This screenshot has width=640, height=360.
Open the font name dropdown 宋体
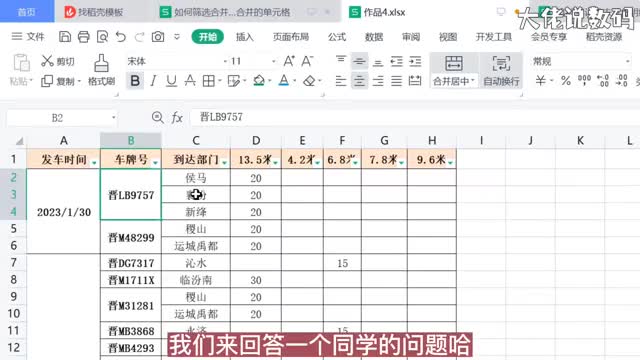pos(226,61)
